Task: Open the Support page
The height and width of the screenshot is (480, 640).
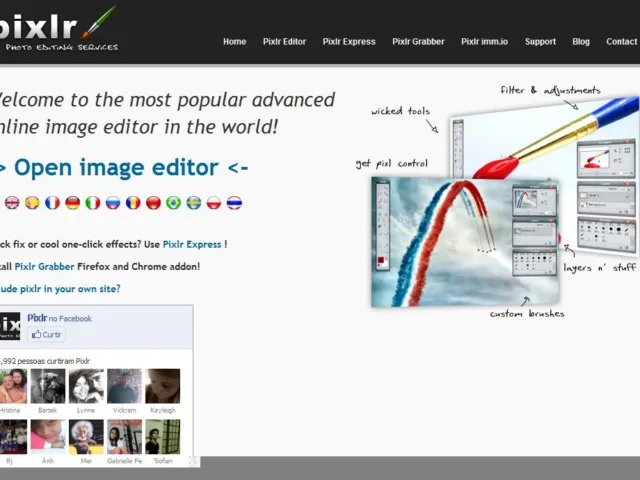Action: pyautogui.click(x=540, y=42)
